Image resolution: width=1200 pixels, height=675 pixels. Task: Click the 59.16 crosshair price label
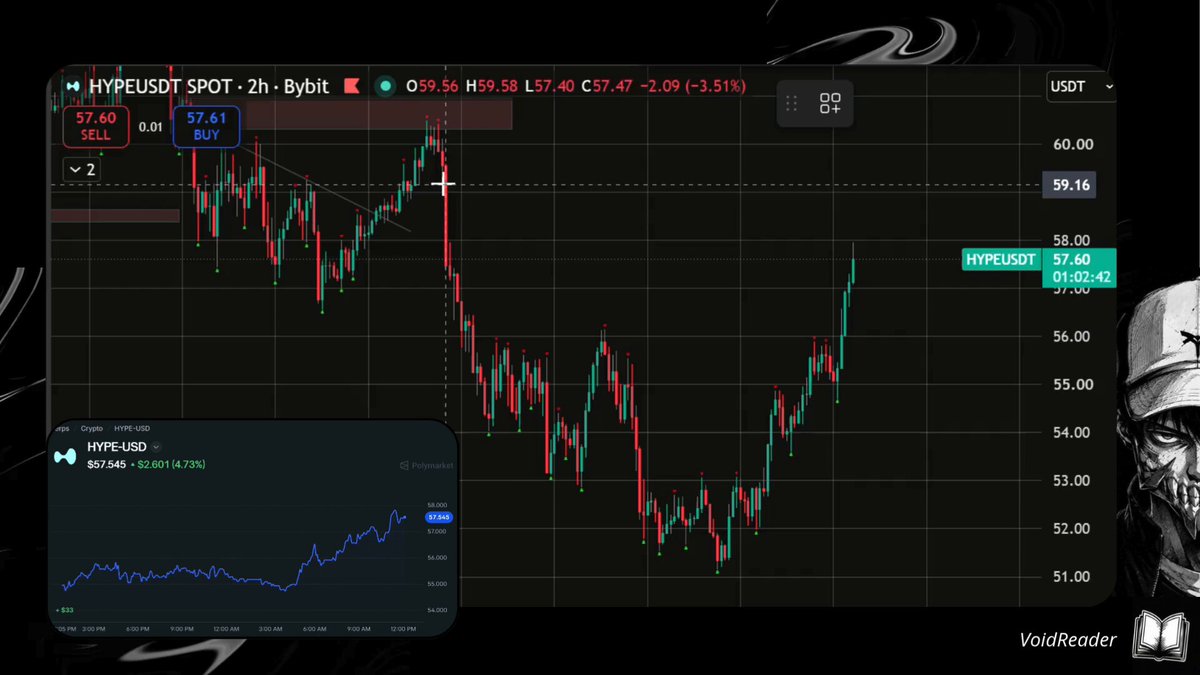point(1069,185)
